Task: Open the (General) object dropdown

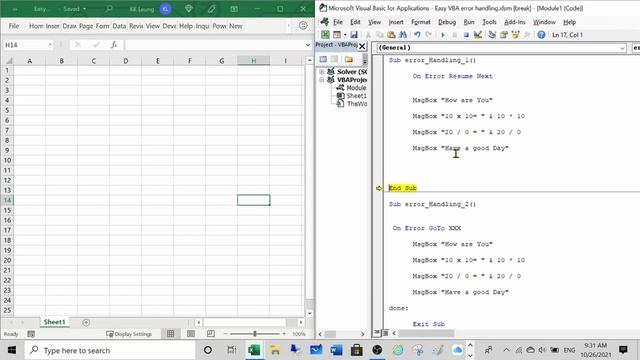Action: click(x=622, y=48)
